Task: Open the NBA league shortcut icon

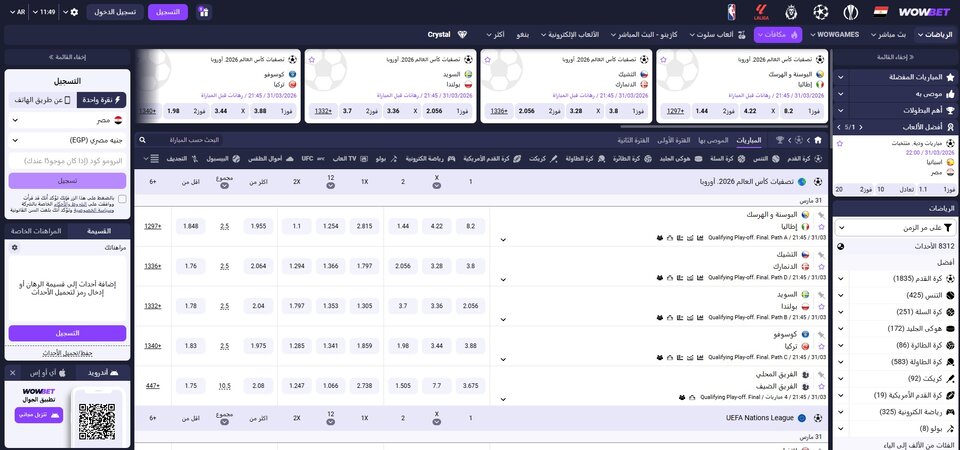Action: click(732, 12)
